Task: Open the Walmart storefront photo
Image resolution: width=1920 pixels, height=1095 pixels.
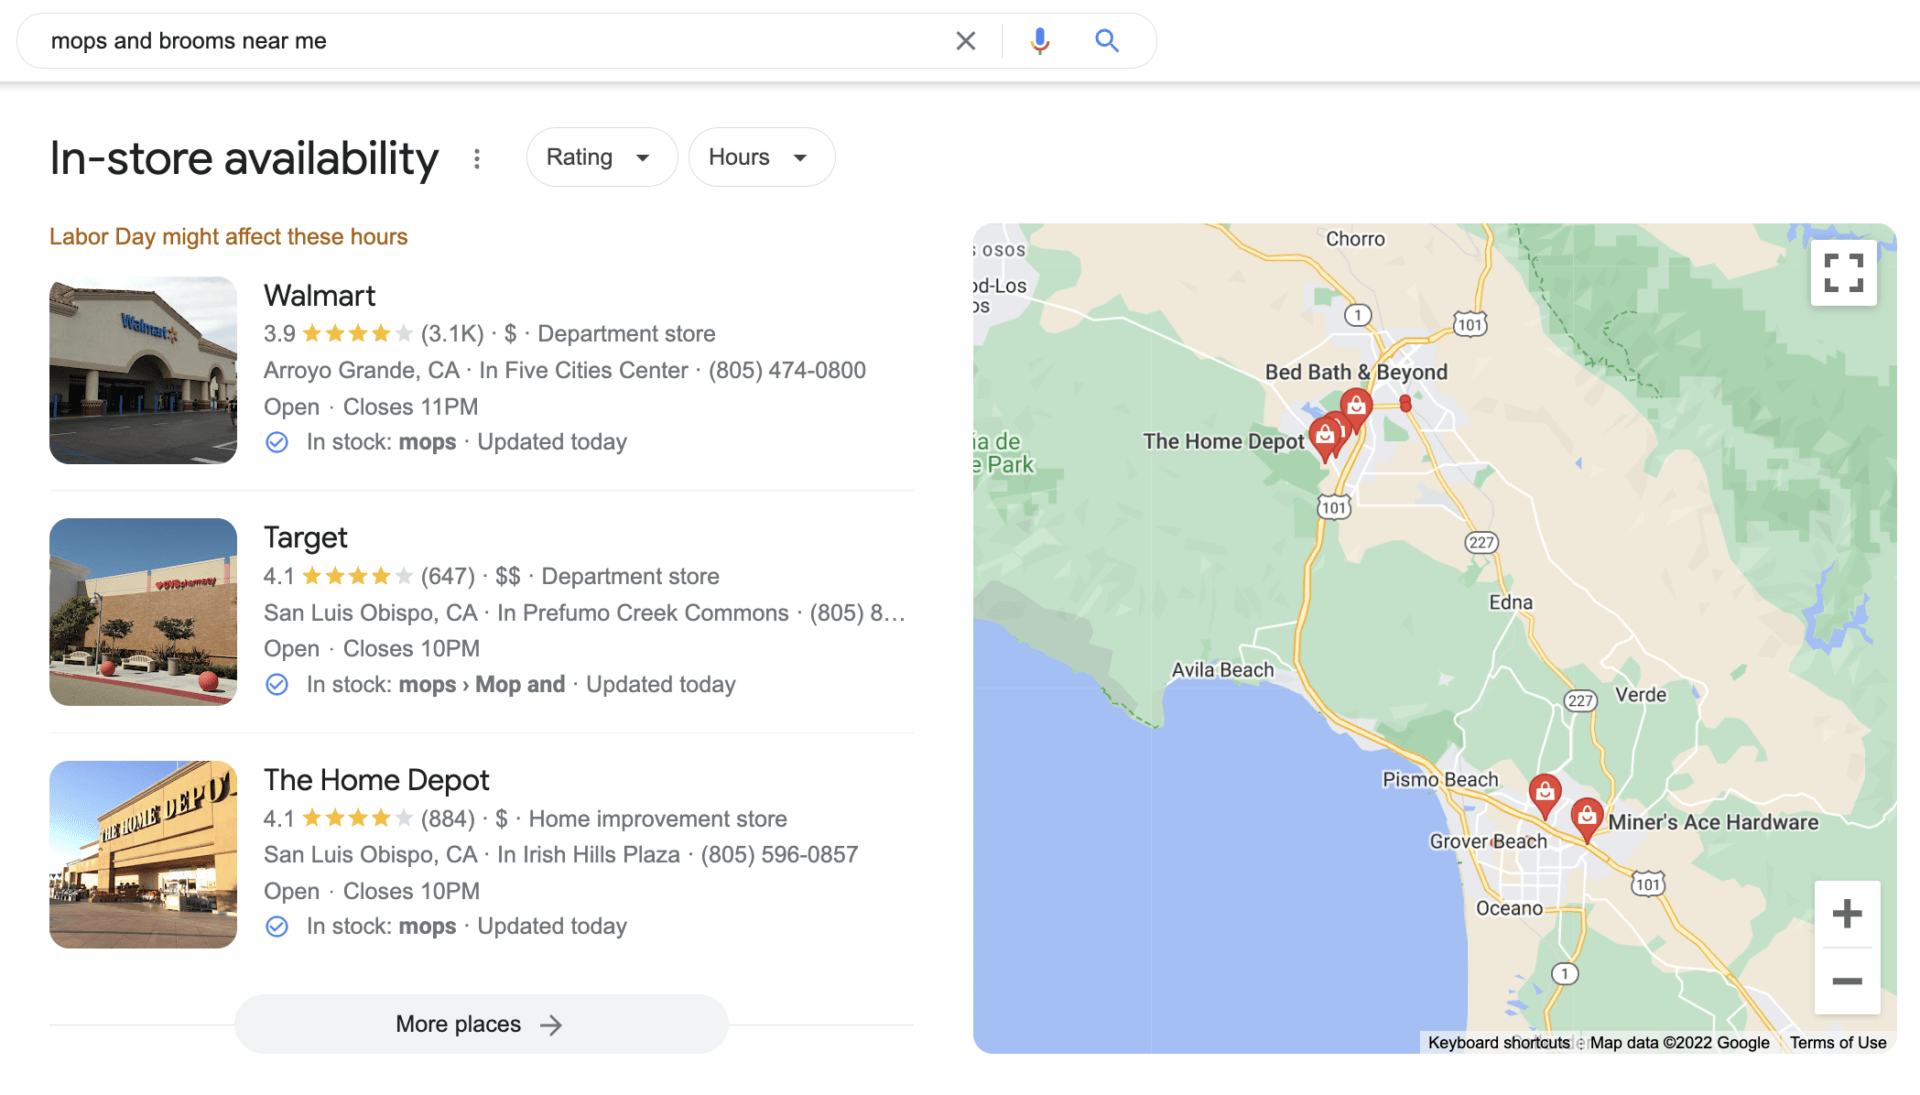Action: (143, 370)
